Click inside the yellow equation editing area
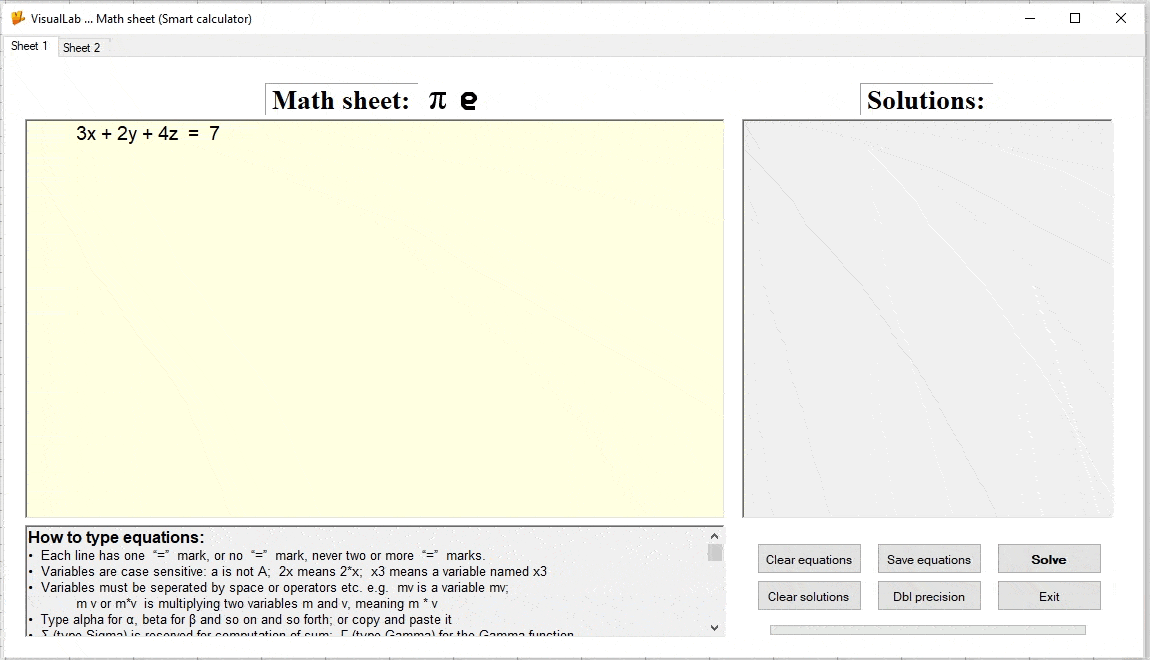Viewport: 1150px width, 660px height. coord(375,320)
